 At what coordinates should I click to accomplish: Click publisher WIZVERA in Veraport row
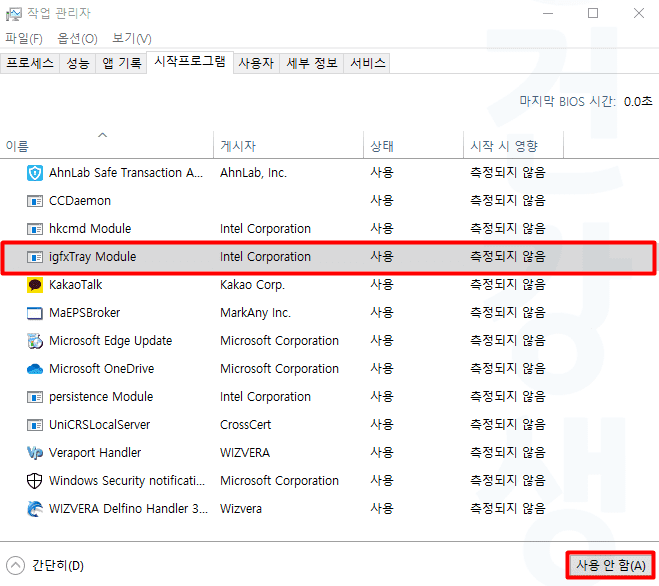coord(245,453)
